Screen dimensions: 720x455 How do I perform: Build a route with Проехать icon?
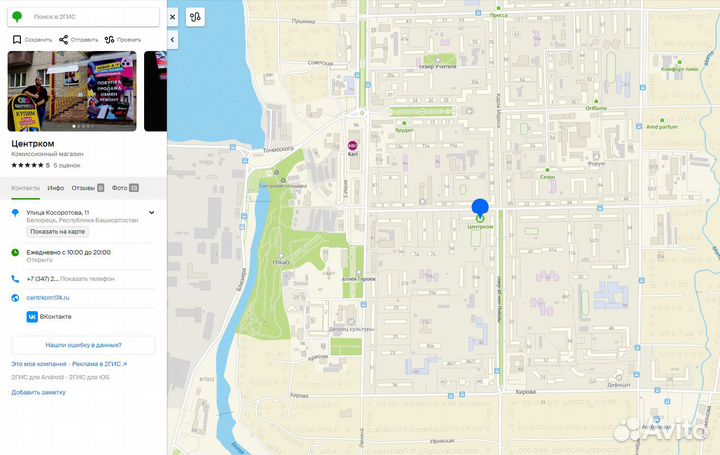click(x=110, y=40)
